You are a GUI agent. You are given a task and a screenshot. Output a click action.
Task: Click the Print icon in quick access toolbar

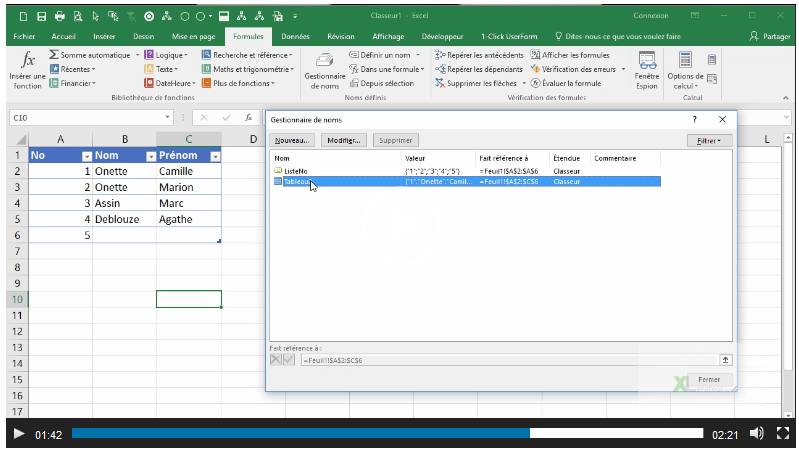coord(60,16)
